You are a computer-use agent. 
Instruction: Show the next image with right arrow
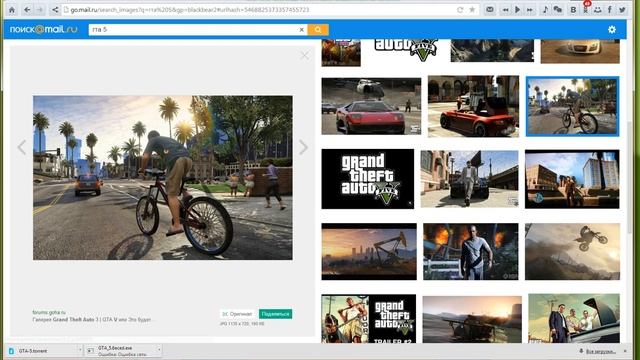pos(303,147)
